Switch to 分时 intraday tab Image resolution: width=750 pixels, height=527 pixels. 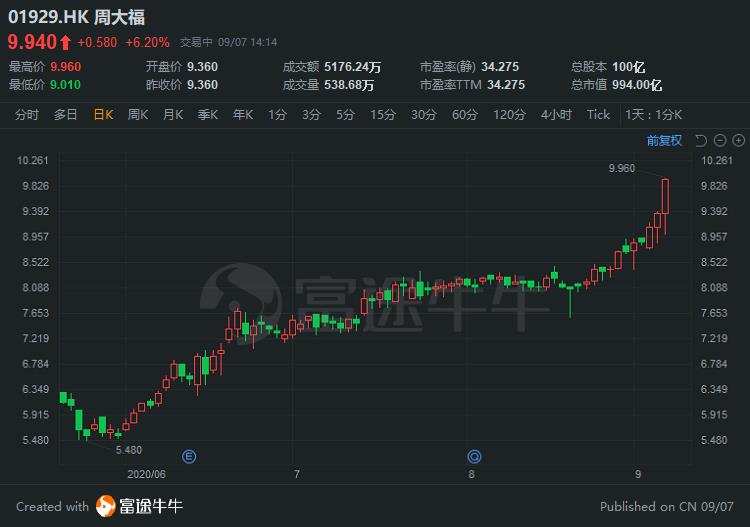tap(27, 115)
